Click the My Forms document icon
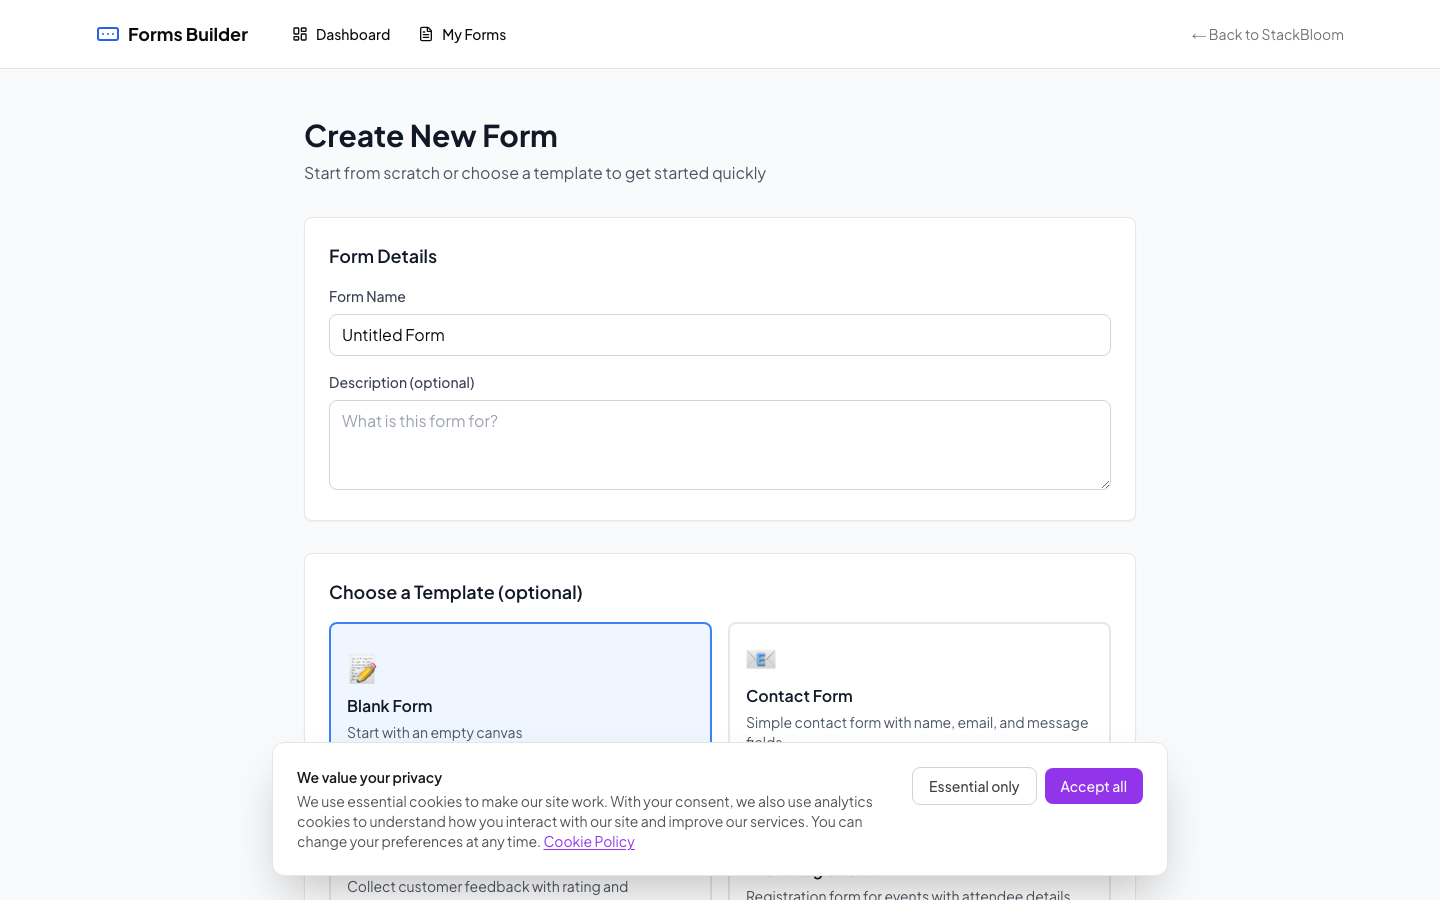This screenshot has height=900, width=1440. 425,34
